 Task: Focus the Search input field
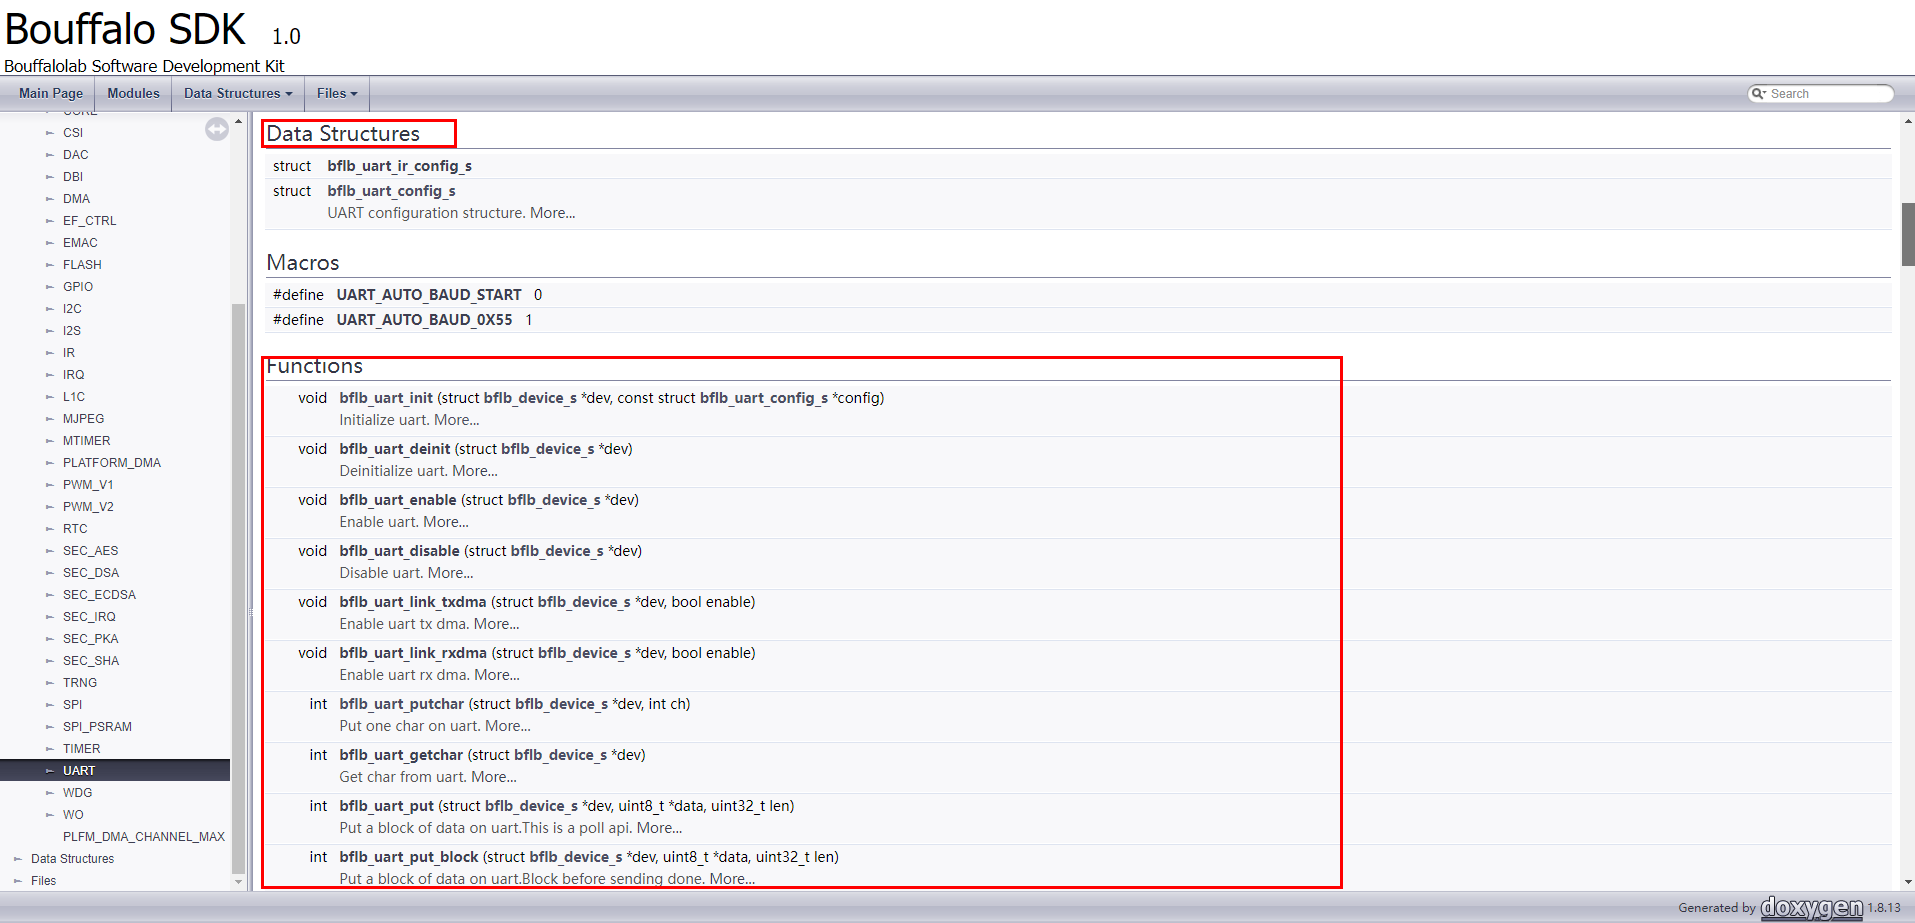point(1829,94)
